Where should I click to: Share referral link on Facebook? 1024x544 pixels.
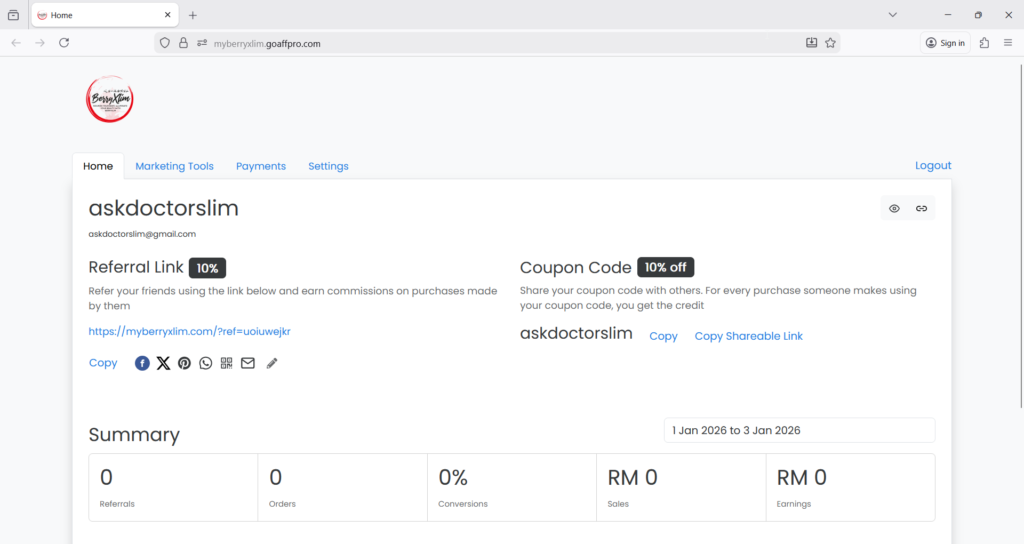coord(142,363)
